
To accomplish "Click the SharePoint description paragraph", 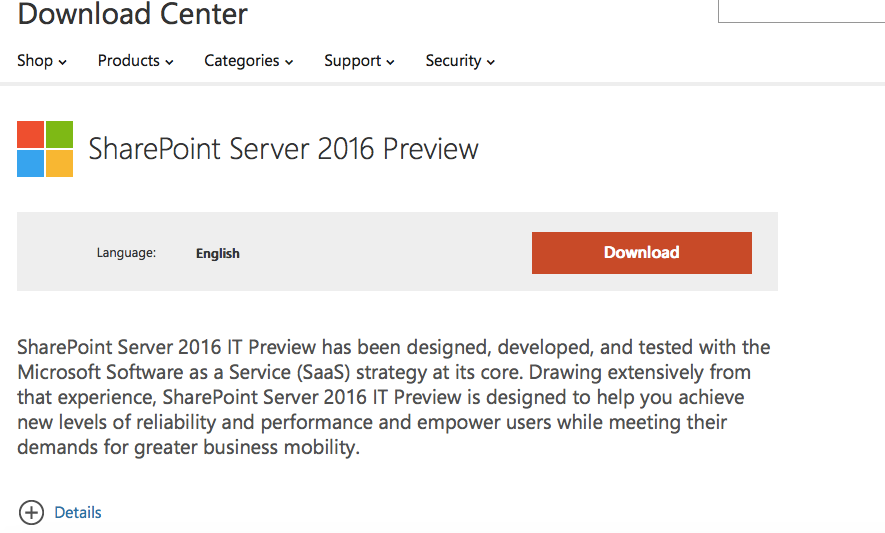I will [x=393, y=397].
